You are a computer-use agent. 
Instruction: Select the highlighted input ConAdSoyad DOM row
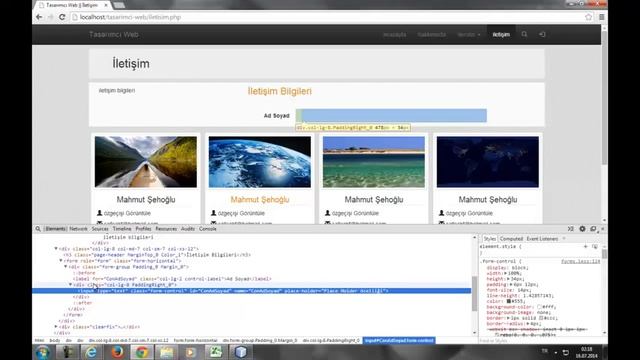point(251,291)
